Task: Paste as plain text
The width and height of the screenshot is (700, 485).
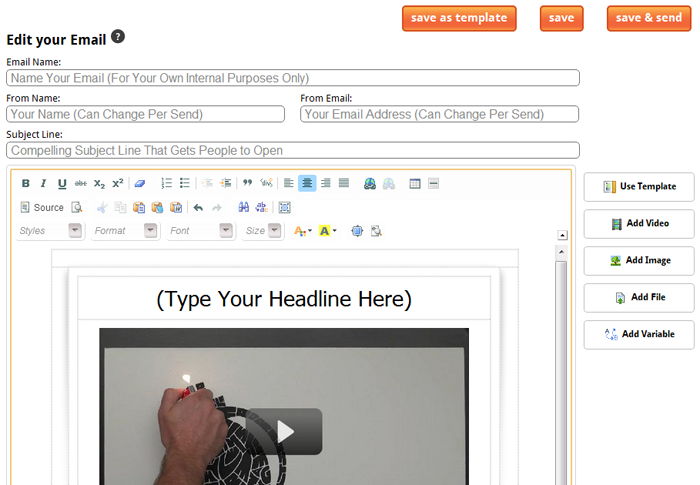Action: pos(158,208)
